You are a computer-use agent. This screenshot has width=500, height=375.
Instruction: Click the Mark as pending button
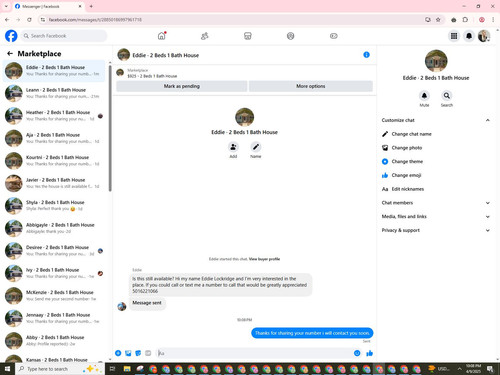tap(182, 86)
